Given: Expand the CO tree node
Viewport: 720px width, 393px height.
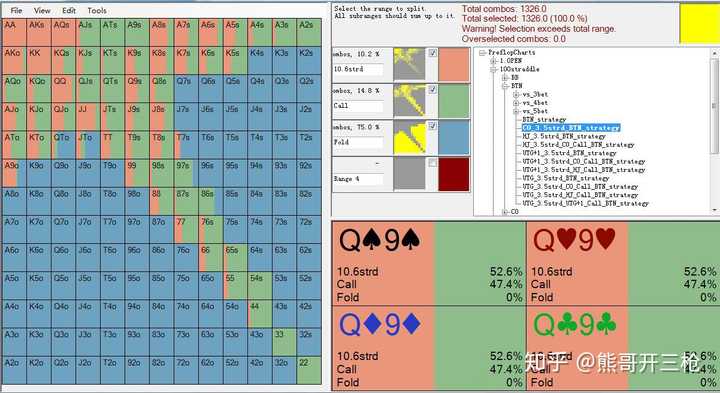Looking at the screenshot, I should pyautogui.click(x=505, y=212).
